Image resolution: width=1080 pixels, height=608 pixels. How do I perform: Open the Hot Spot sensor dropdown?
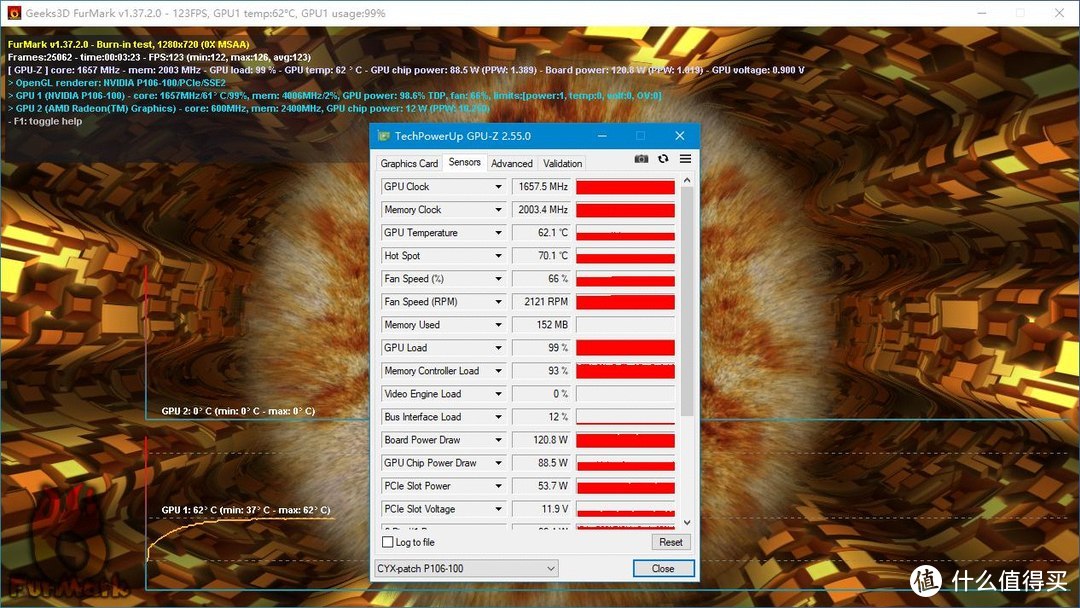(499, 255)
